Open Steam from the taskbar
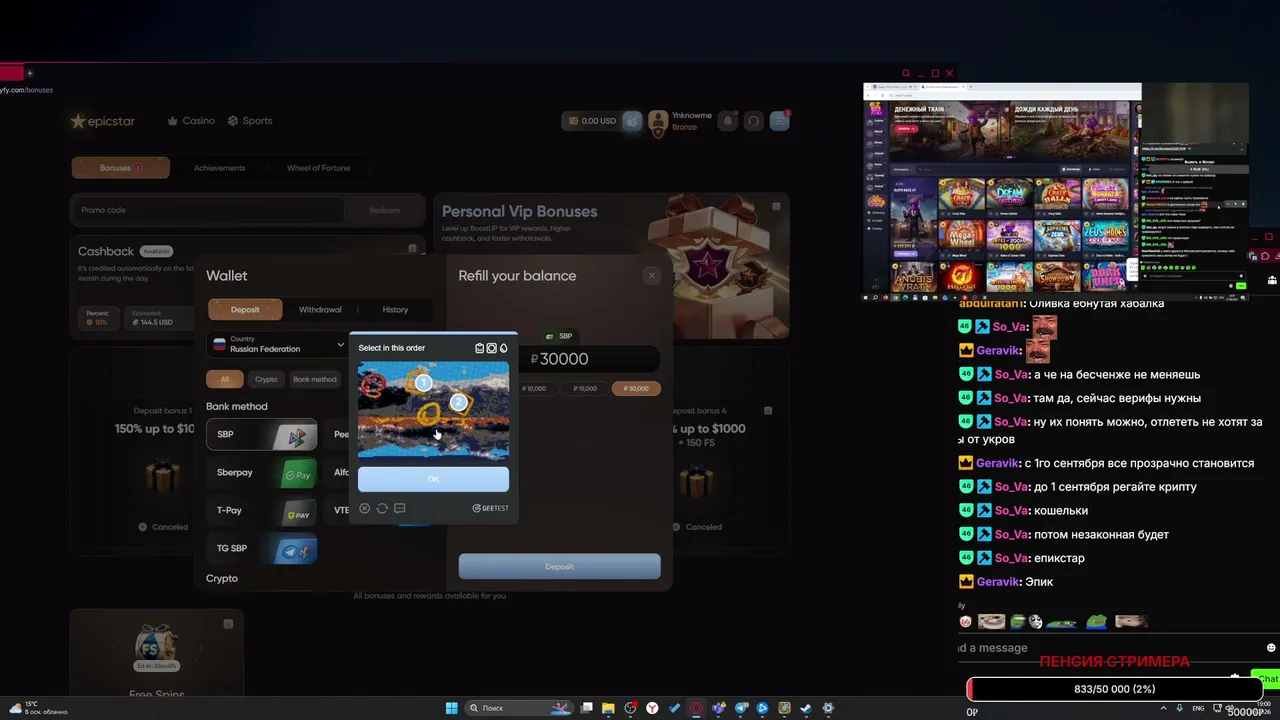This screenshot has height=720, width=1280. [x=806, y=708]
